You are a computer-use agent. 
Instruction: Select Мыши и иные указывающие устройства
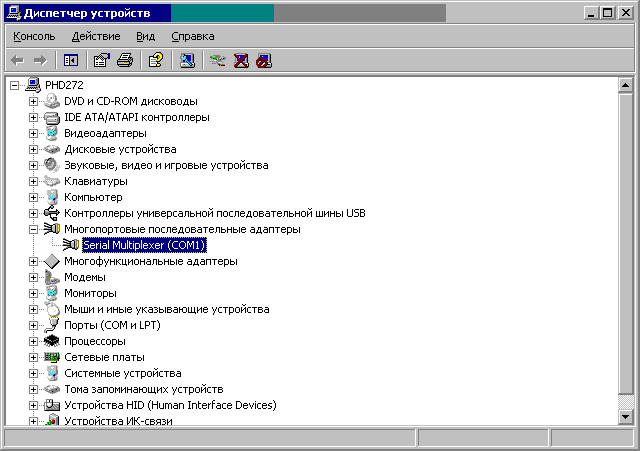[x=167, y=309]
